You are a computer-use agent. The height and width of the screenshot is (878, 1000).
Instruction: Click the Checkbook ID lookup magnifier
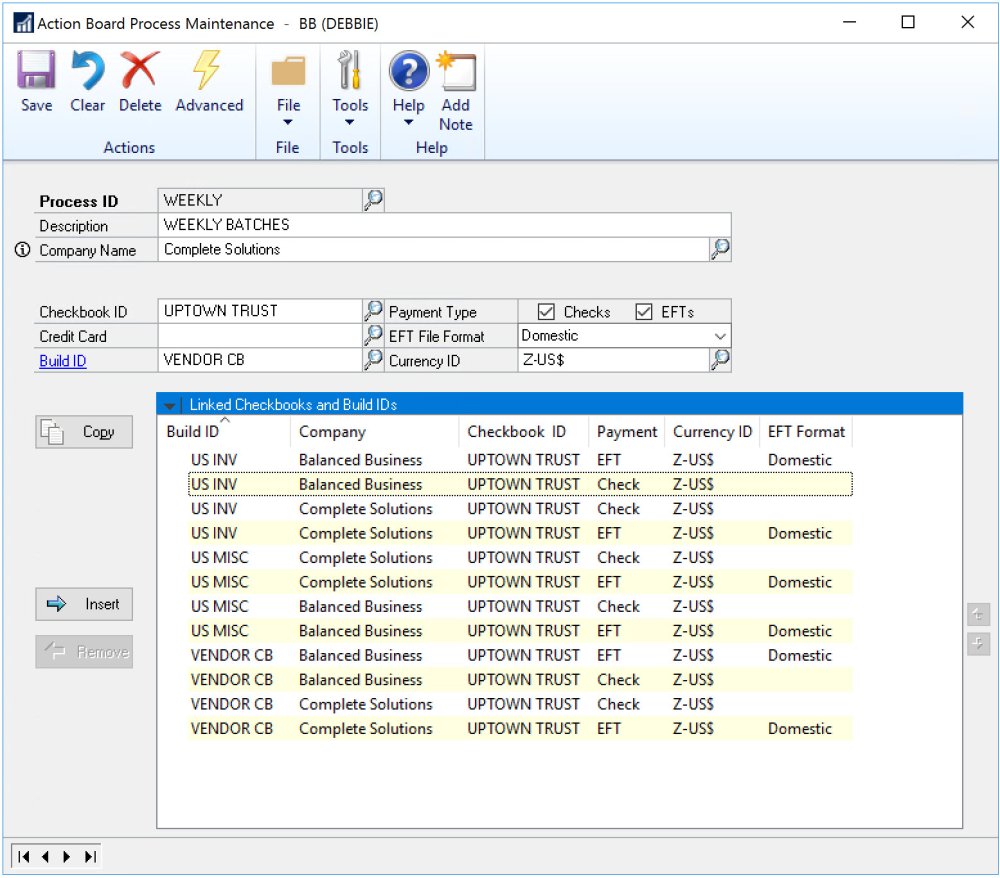click(x=373, y=311)
